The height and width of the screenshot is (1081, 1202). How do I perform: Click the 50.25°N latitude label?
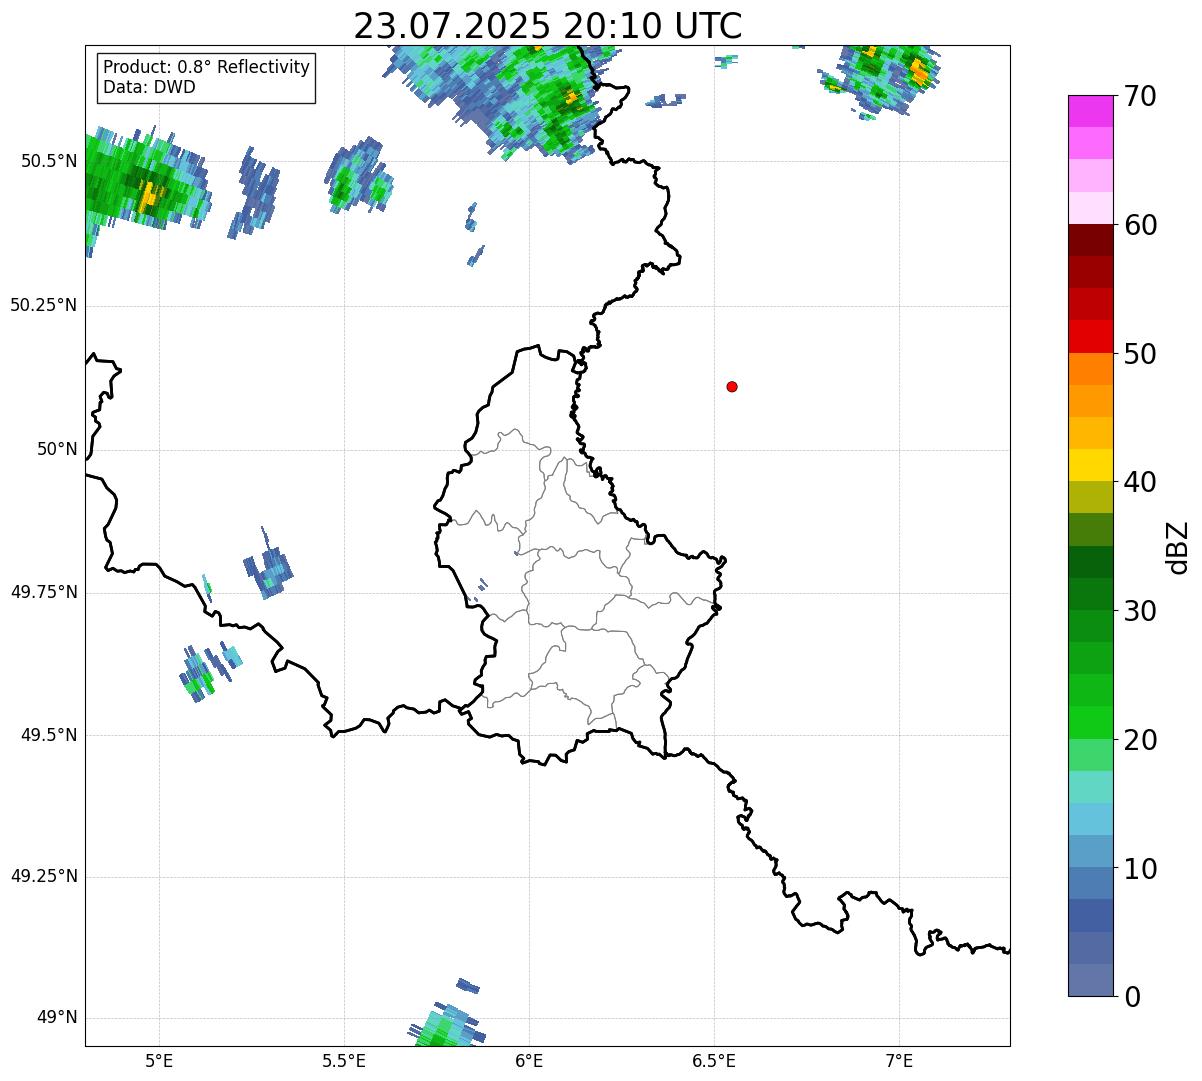tap(44, 305)
